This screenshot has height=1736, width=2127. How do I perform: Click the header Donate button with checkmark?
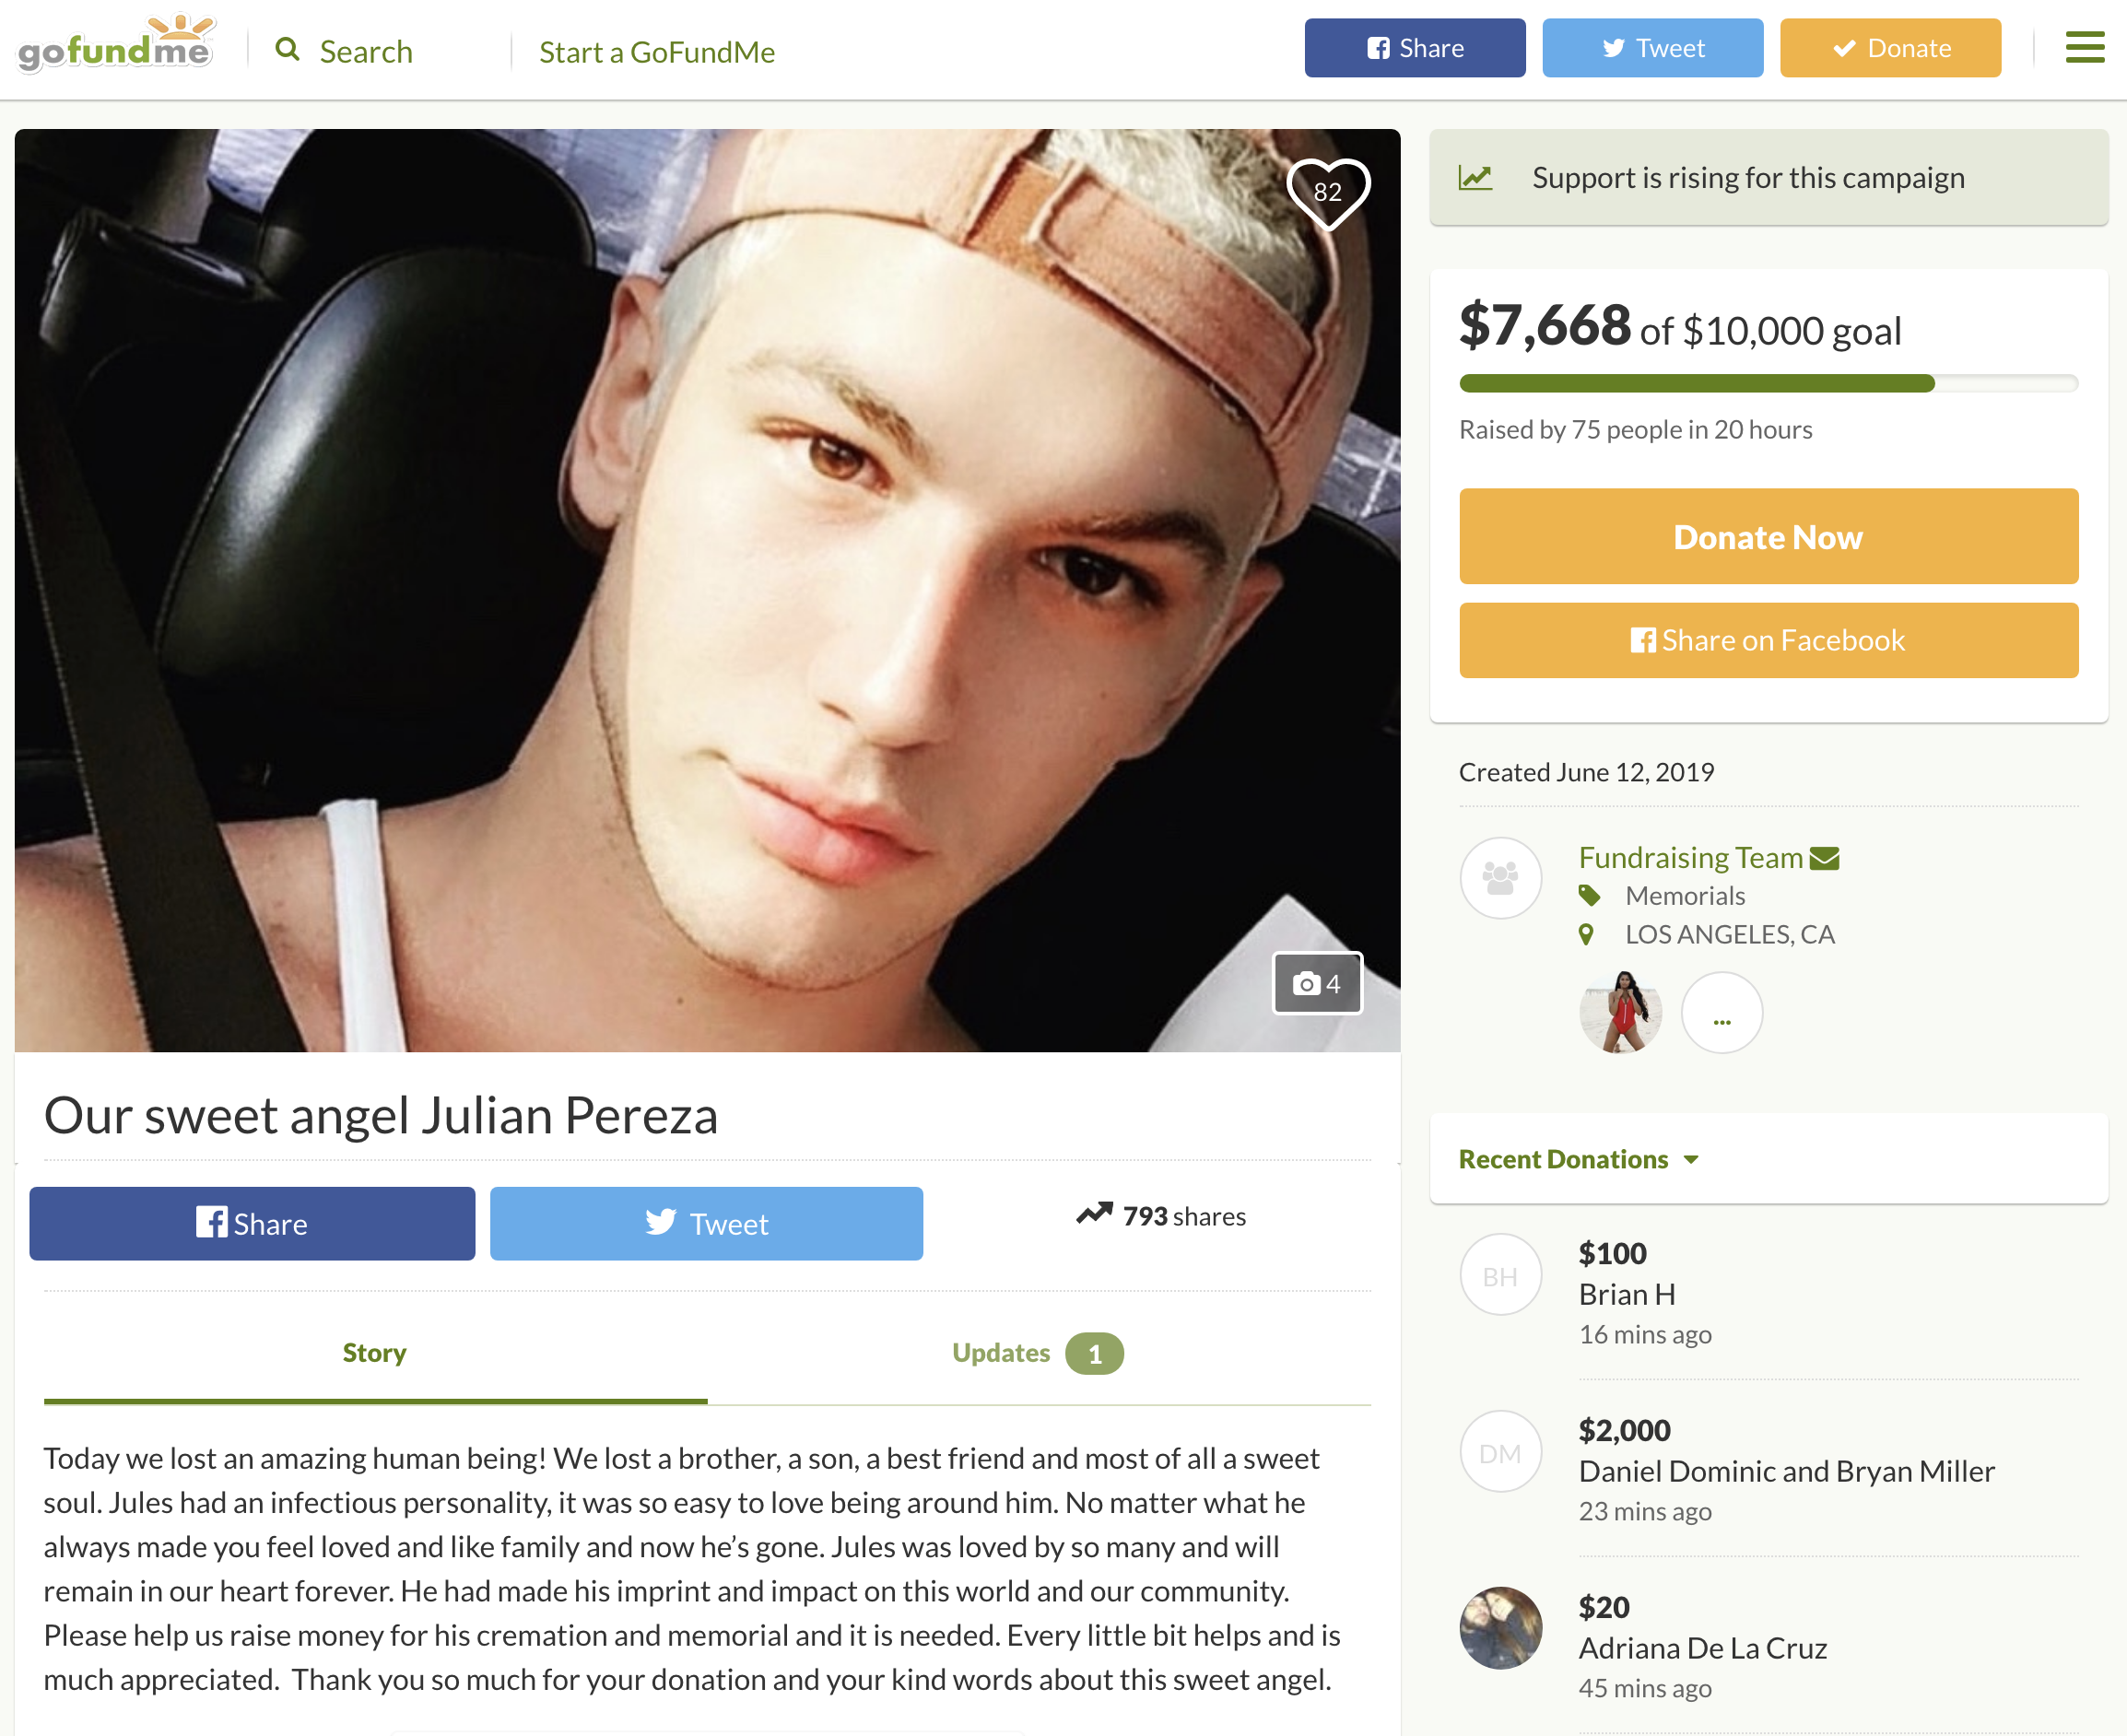1890,48
